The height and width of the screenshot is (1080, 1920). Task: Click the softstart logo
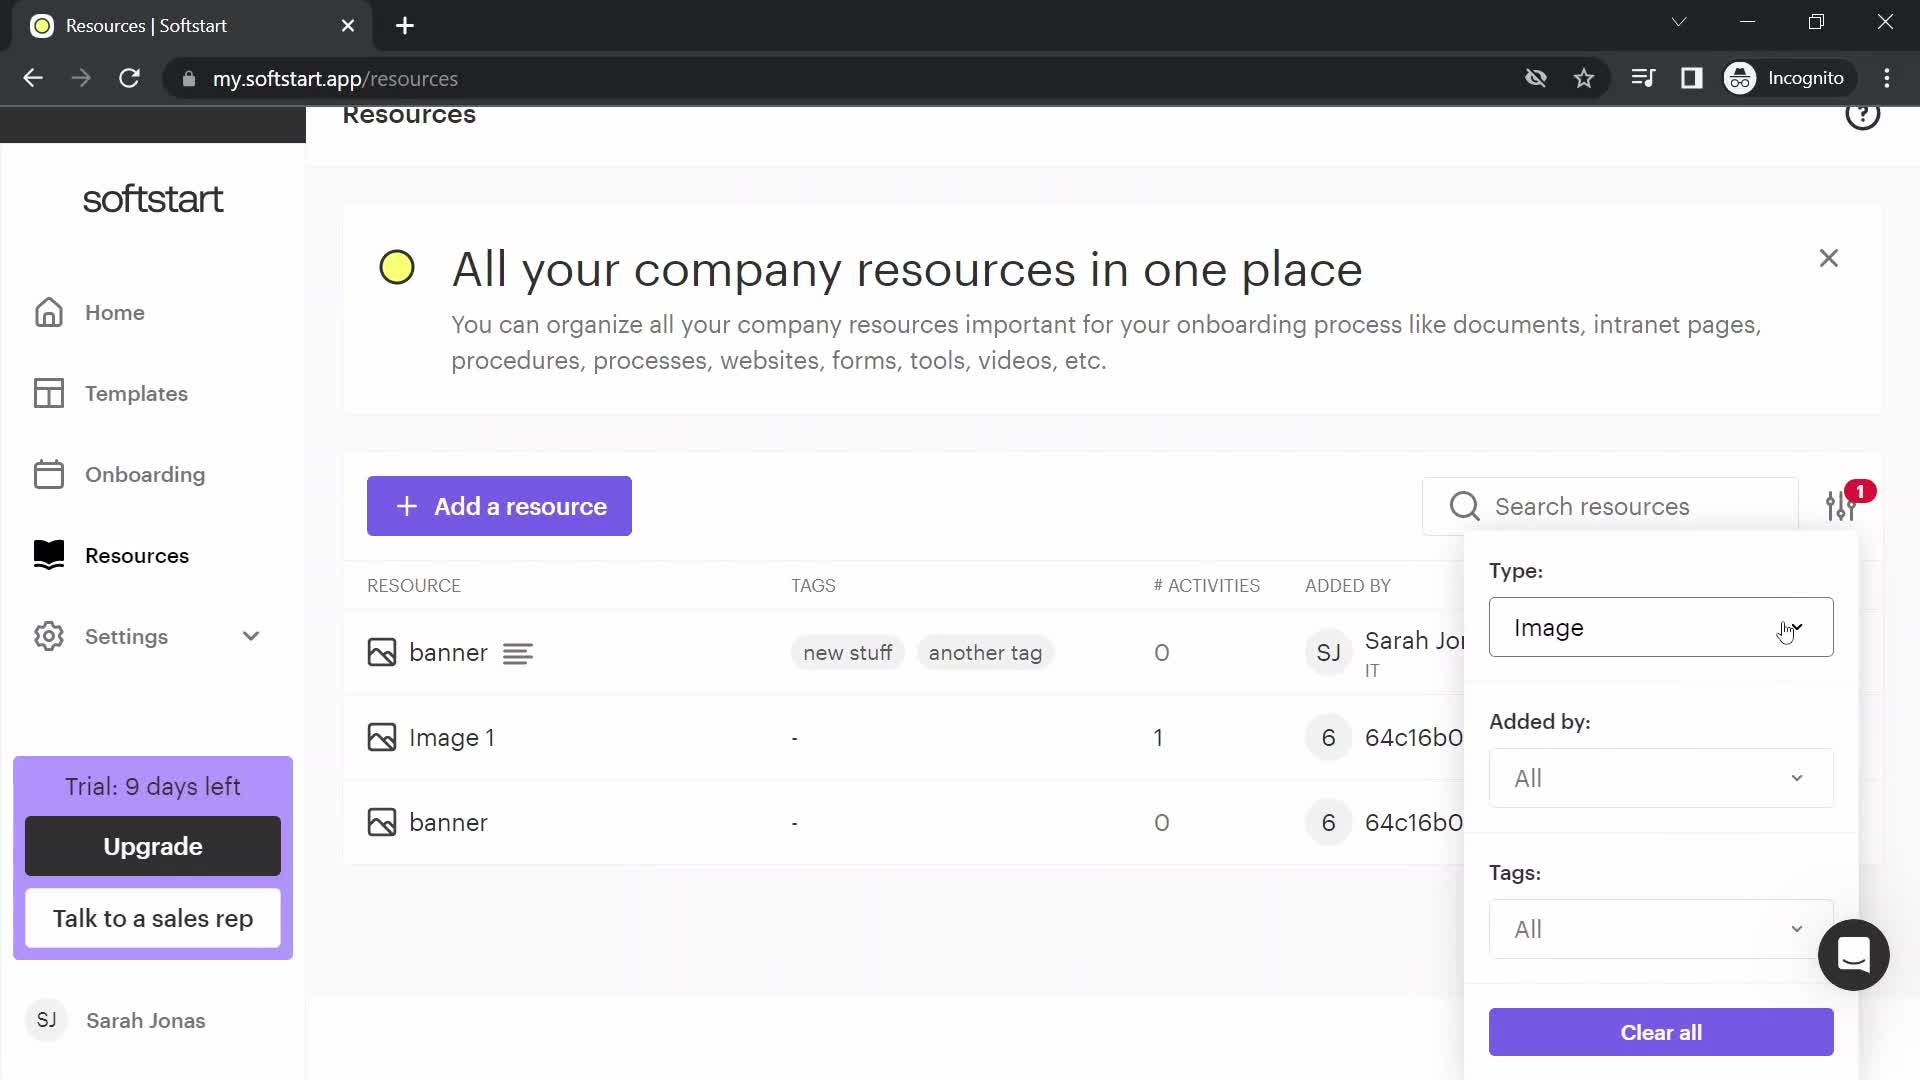pos(153,200)
